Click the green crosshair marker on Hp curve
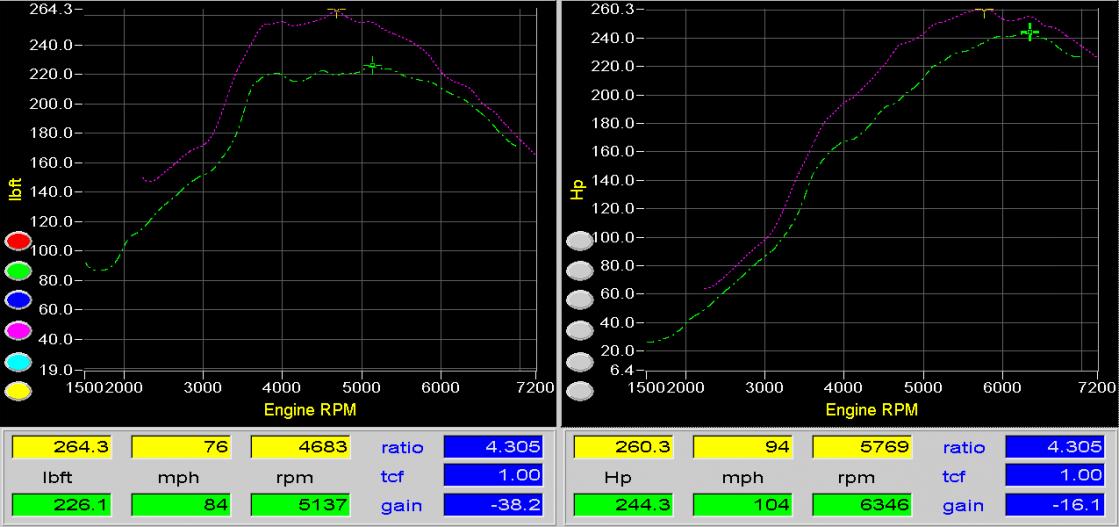The width and height of the screenshot is (1119, 527). [1030, 32]
